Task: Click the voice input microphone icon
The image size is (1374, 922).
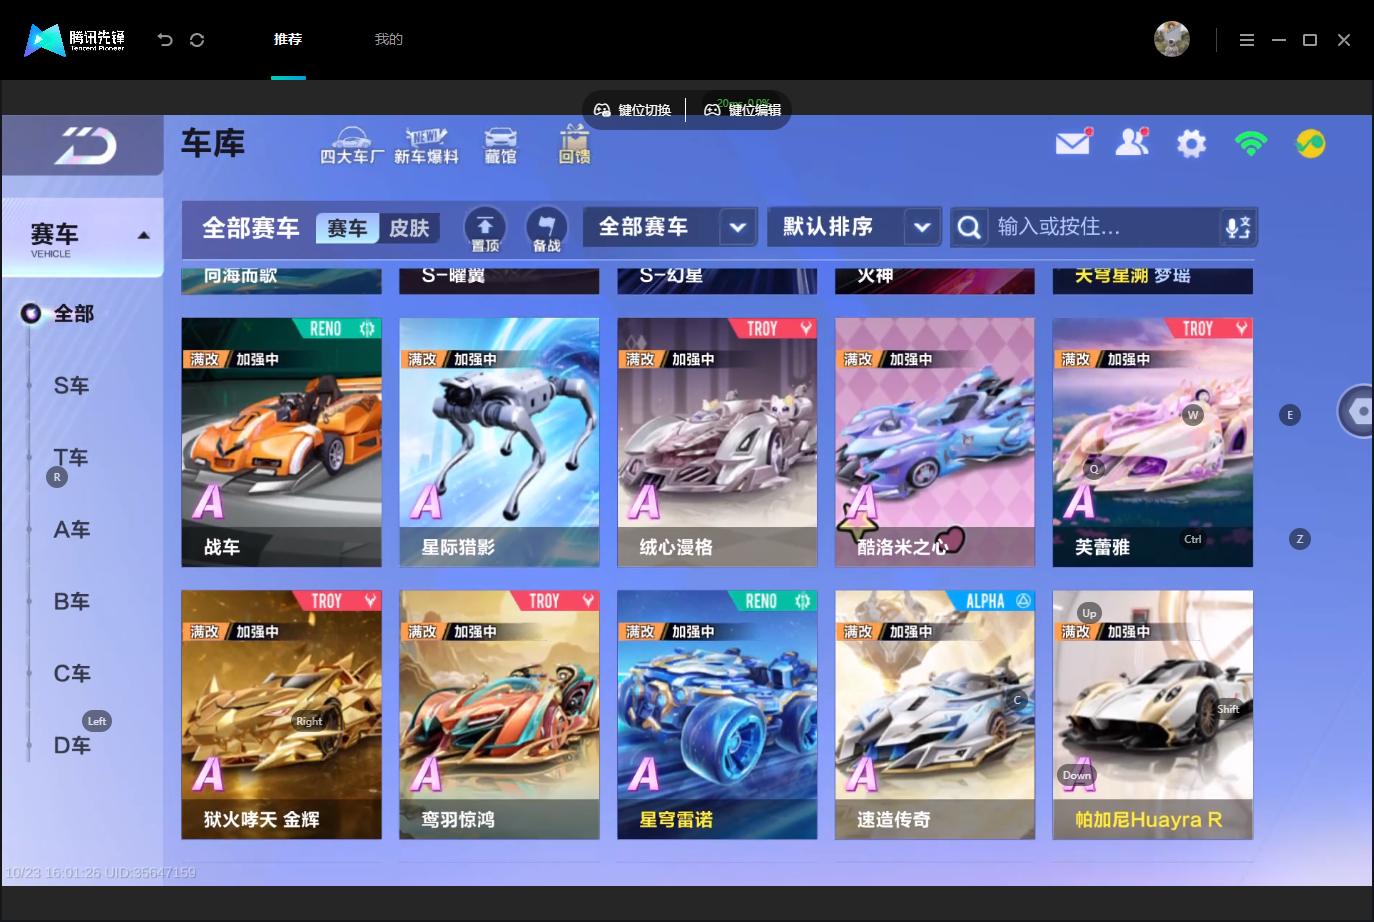Action: coord(1238,227)
